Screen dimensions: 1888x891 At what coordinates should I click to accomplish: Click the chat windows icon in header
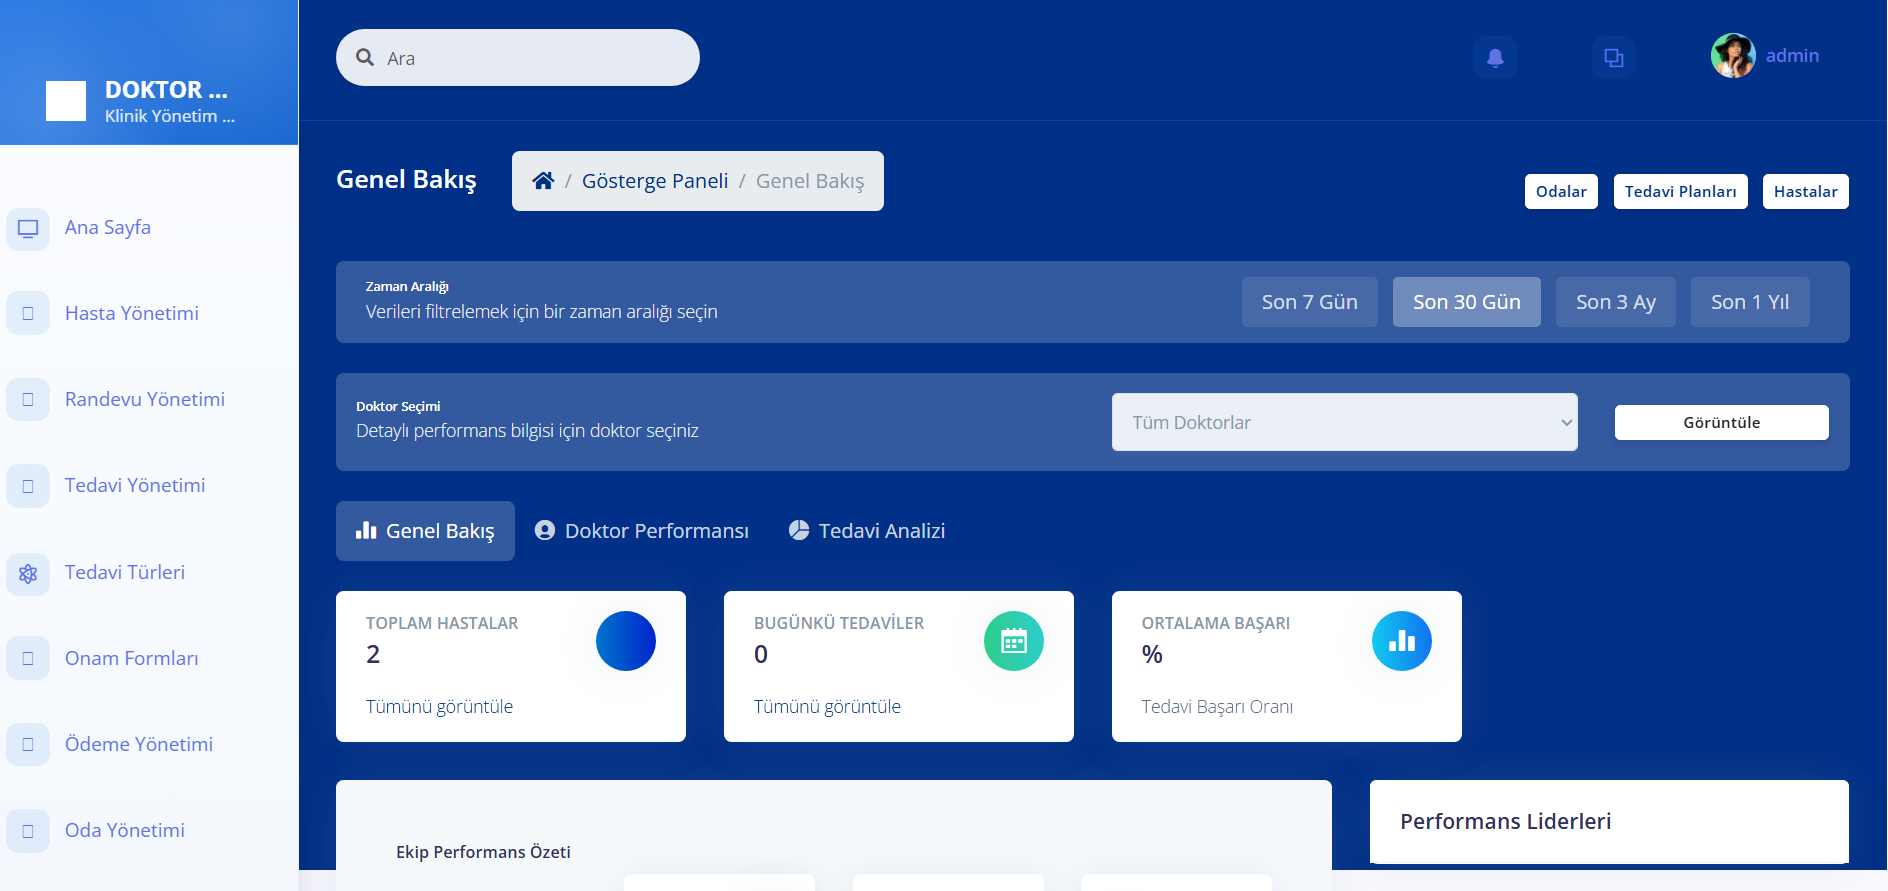point(1614,58)
